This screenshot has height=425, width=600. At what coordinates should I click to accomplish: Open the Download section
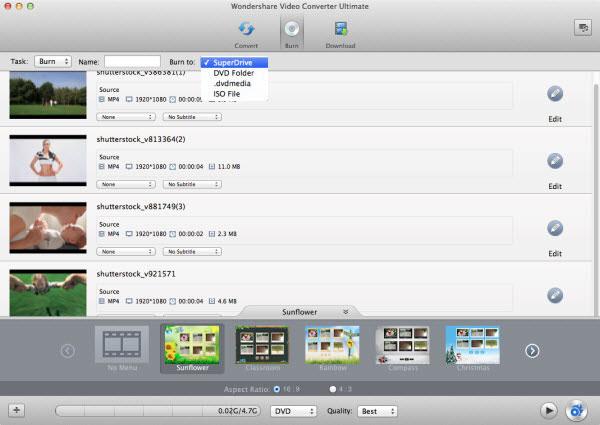click(340, 34)
